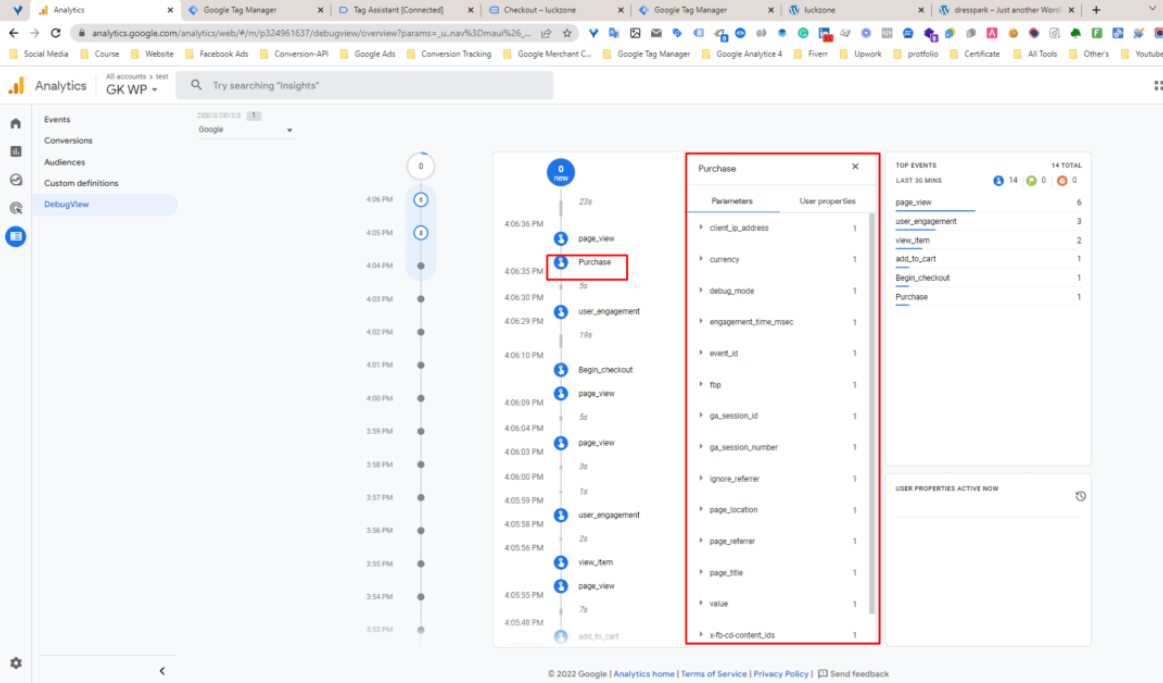The height and width of the screenshot is (683, 1163).
Task: Open the Terms of Service link
Action: 713,674
